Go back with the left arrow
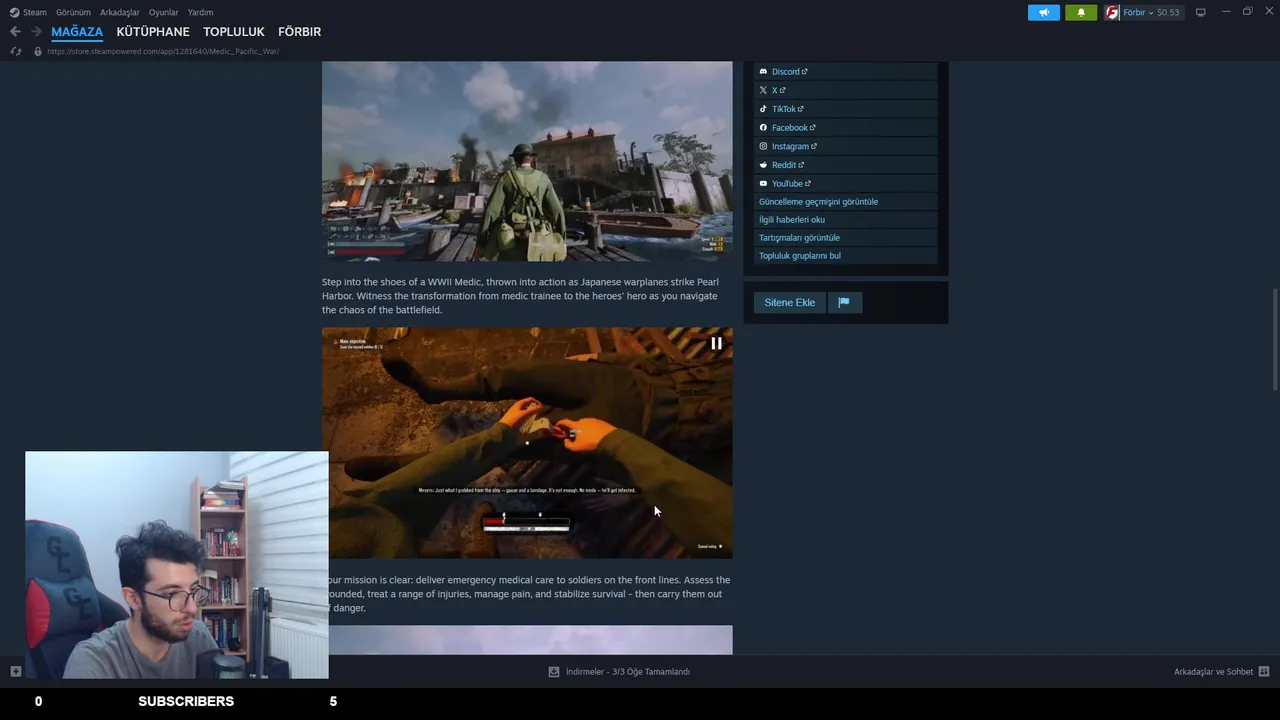This screenshot has height=720, width=1280. [15, 32]
